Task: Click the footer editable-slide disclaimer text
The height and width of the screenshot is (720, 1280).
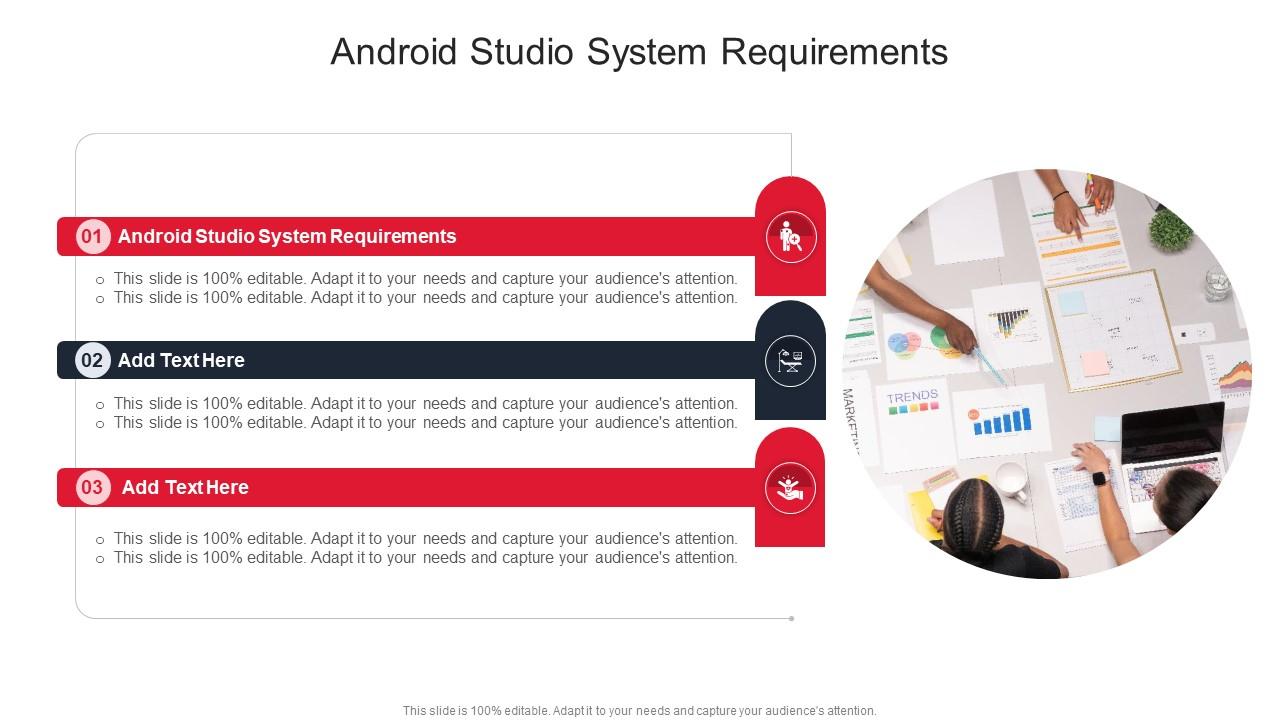Action: point(638,710)
